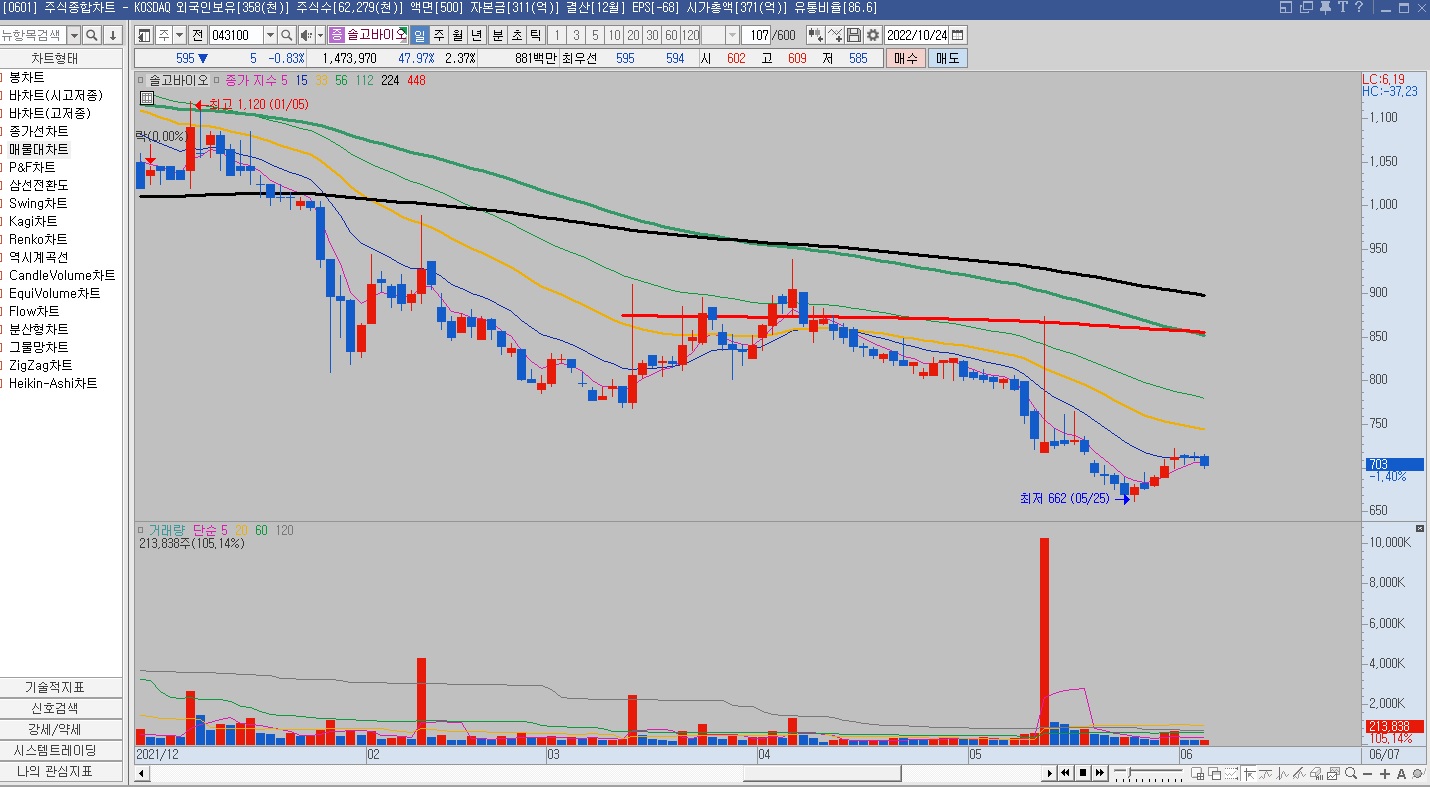1430x787 pixels.
Task: Choose the 120 interval button
Action: pos(690,35)
